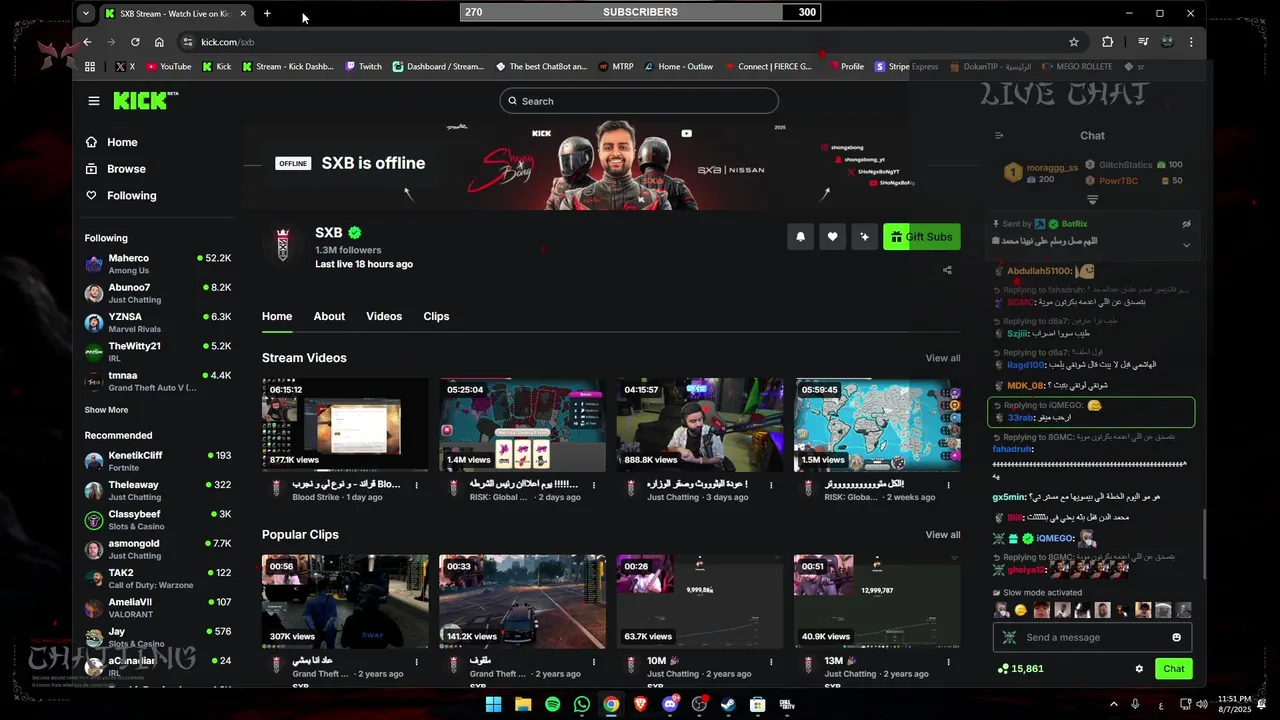Open Classybeef recommended channel avatar
1280x720 pixels.
pos(94,520)
